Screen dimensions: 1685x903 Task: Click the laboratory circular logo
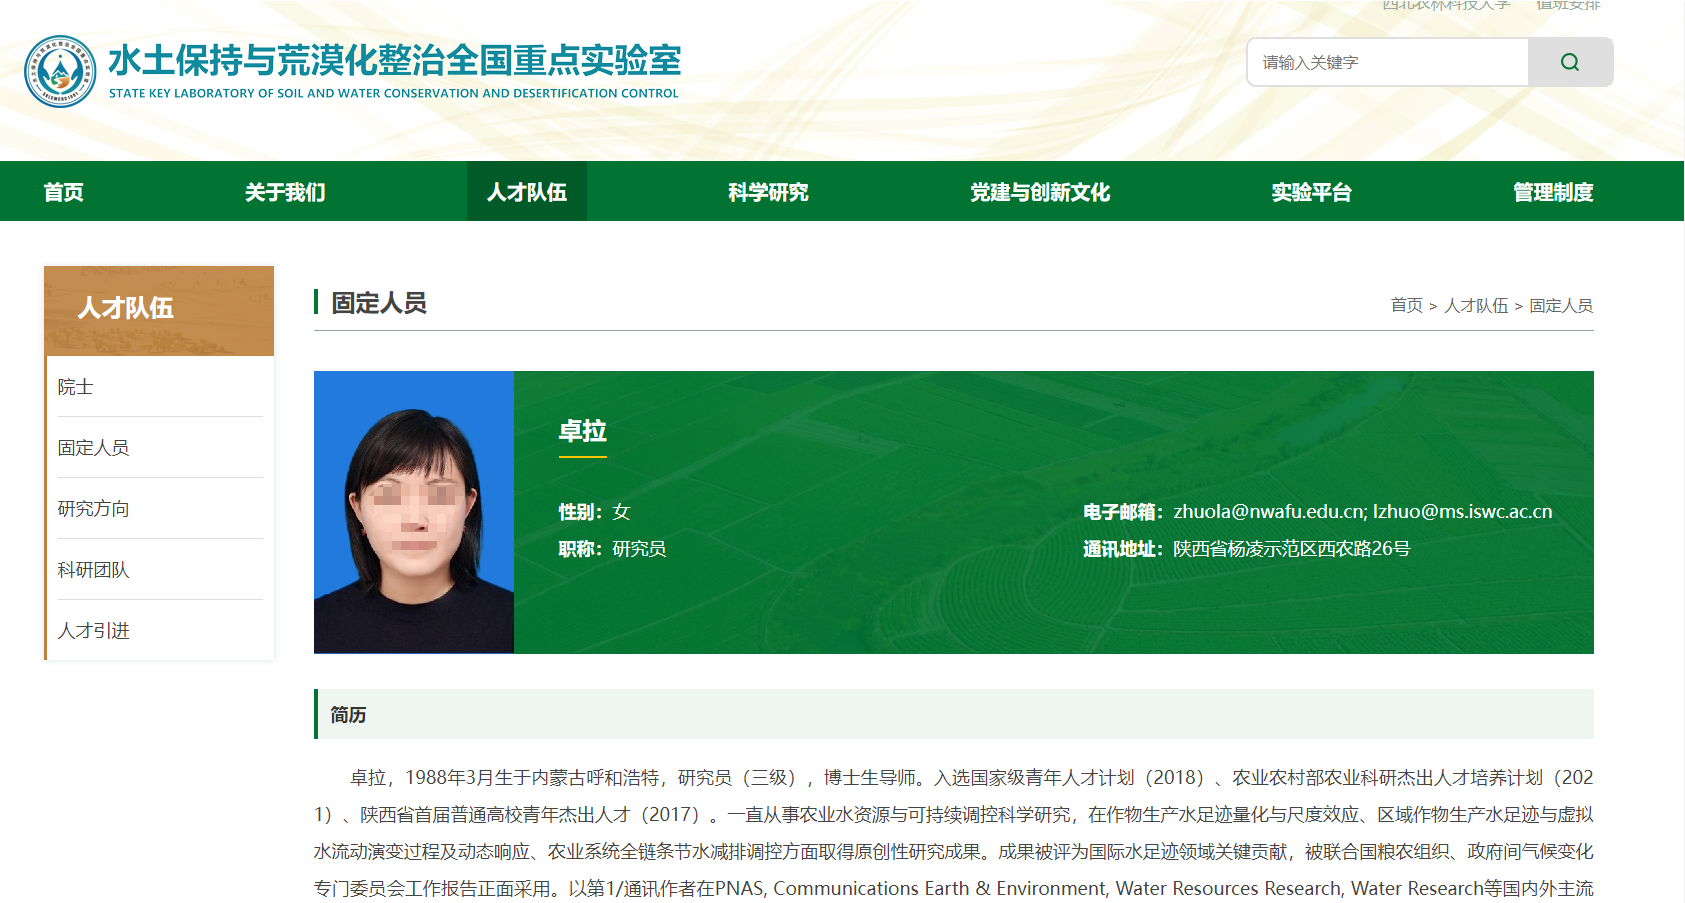[x=60, y=72]
